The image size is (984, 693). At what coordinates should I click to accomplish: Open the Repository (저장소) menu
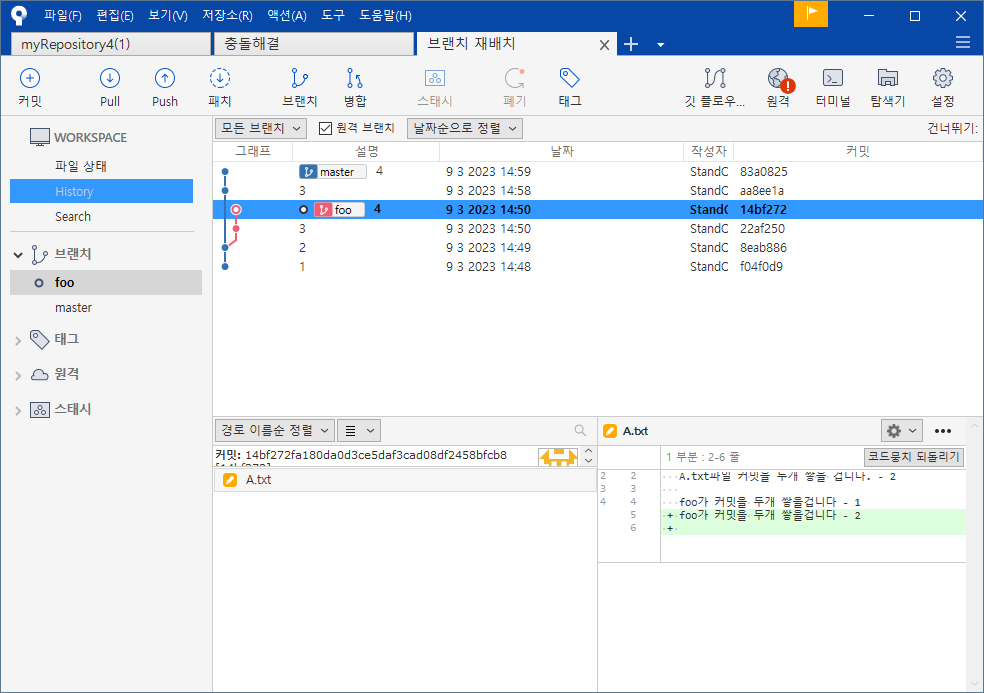click(x=227, y=15)
